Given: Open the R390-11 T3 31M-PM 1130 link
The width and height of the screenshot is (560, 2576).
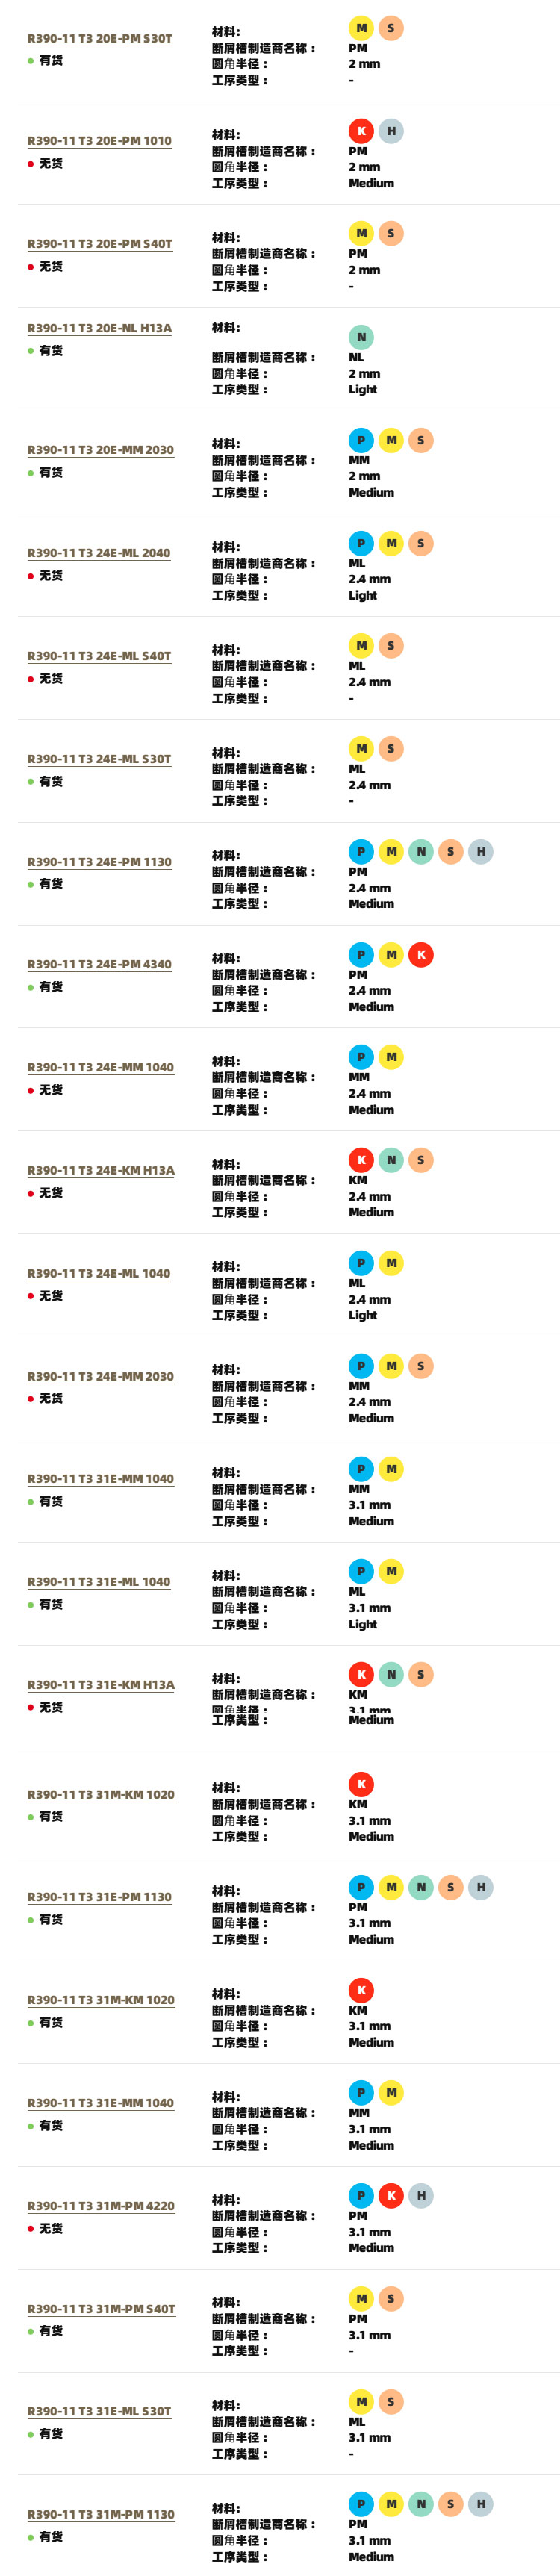Looking at the screenshot, I should [x=101, y=2514].
